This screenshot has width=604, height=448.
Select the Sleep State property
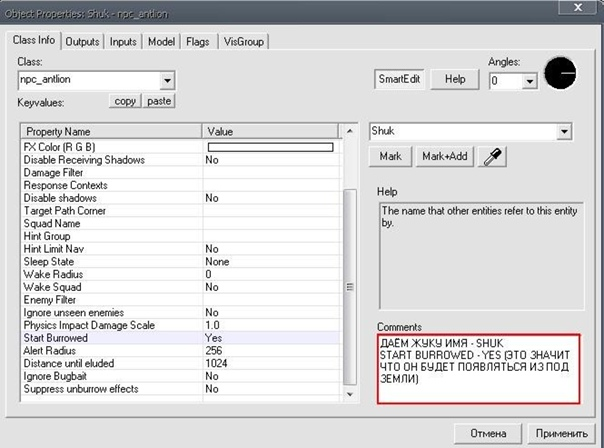click(180, 262)
